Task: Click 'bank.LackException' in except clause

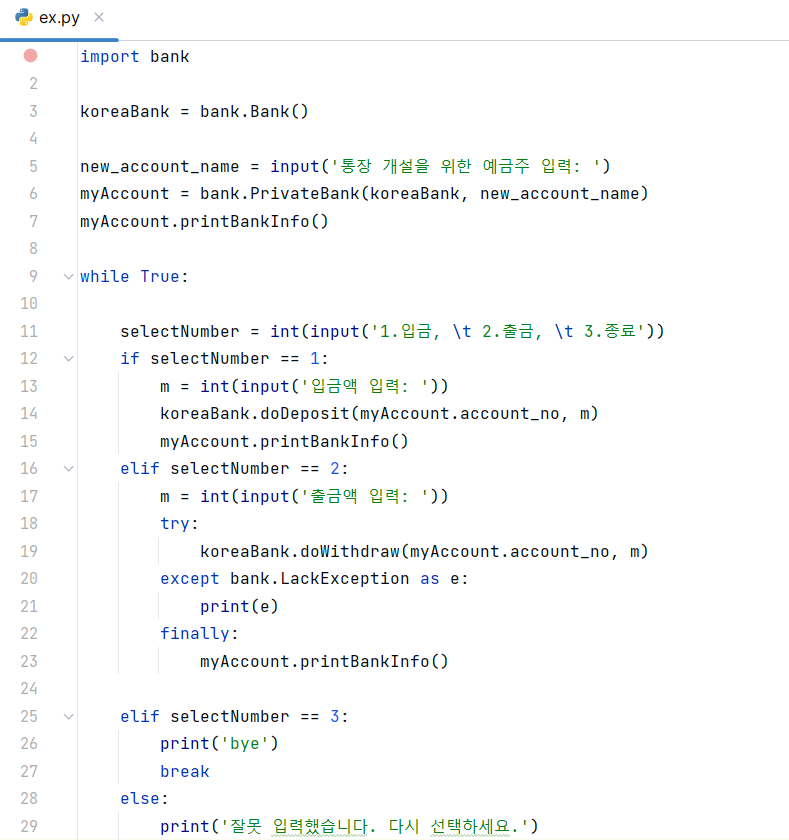Action: coord(319,579)
